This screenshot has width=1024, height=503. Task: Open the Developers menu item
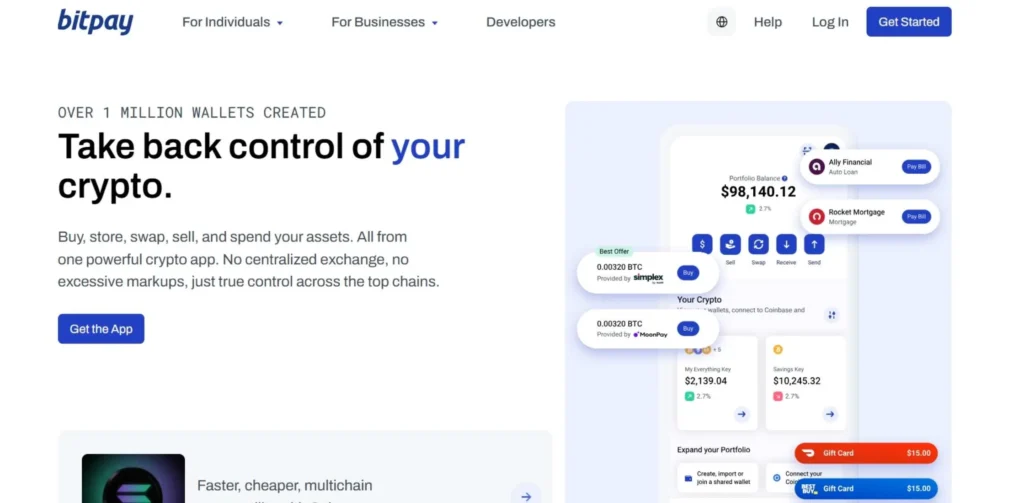click(x=520, y=22)
